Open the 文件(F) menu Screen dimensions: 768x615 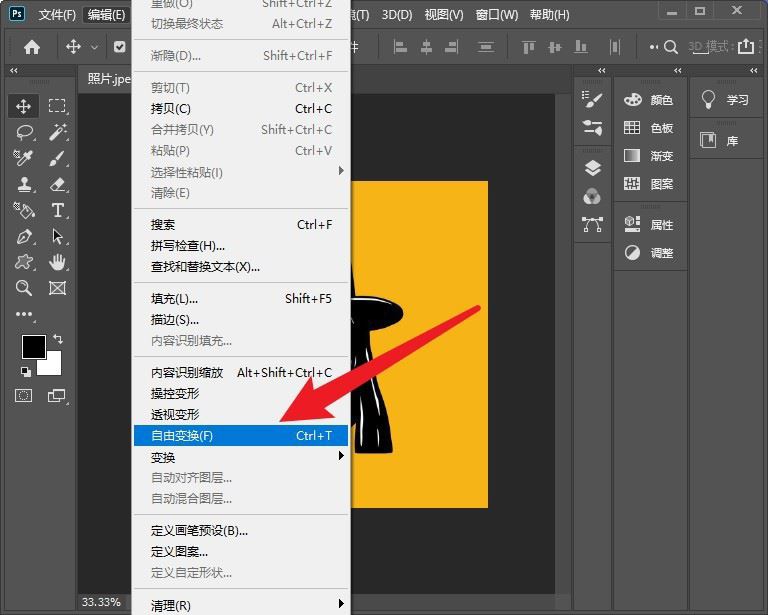click(x=57, y=15)
